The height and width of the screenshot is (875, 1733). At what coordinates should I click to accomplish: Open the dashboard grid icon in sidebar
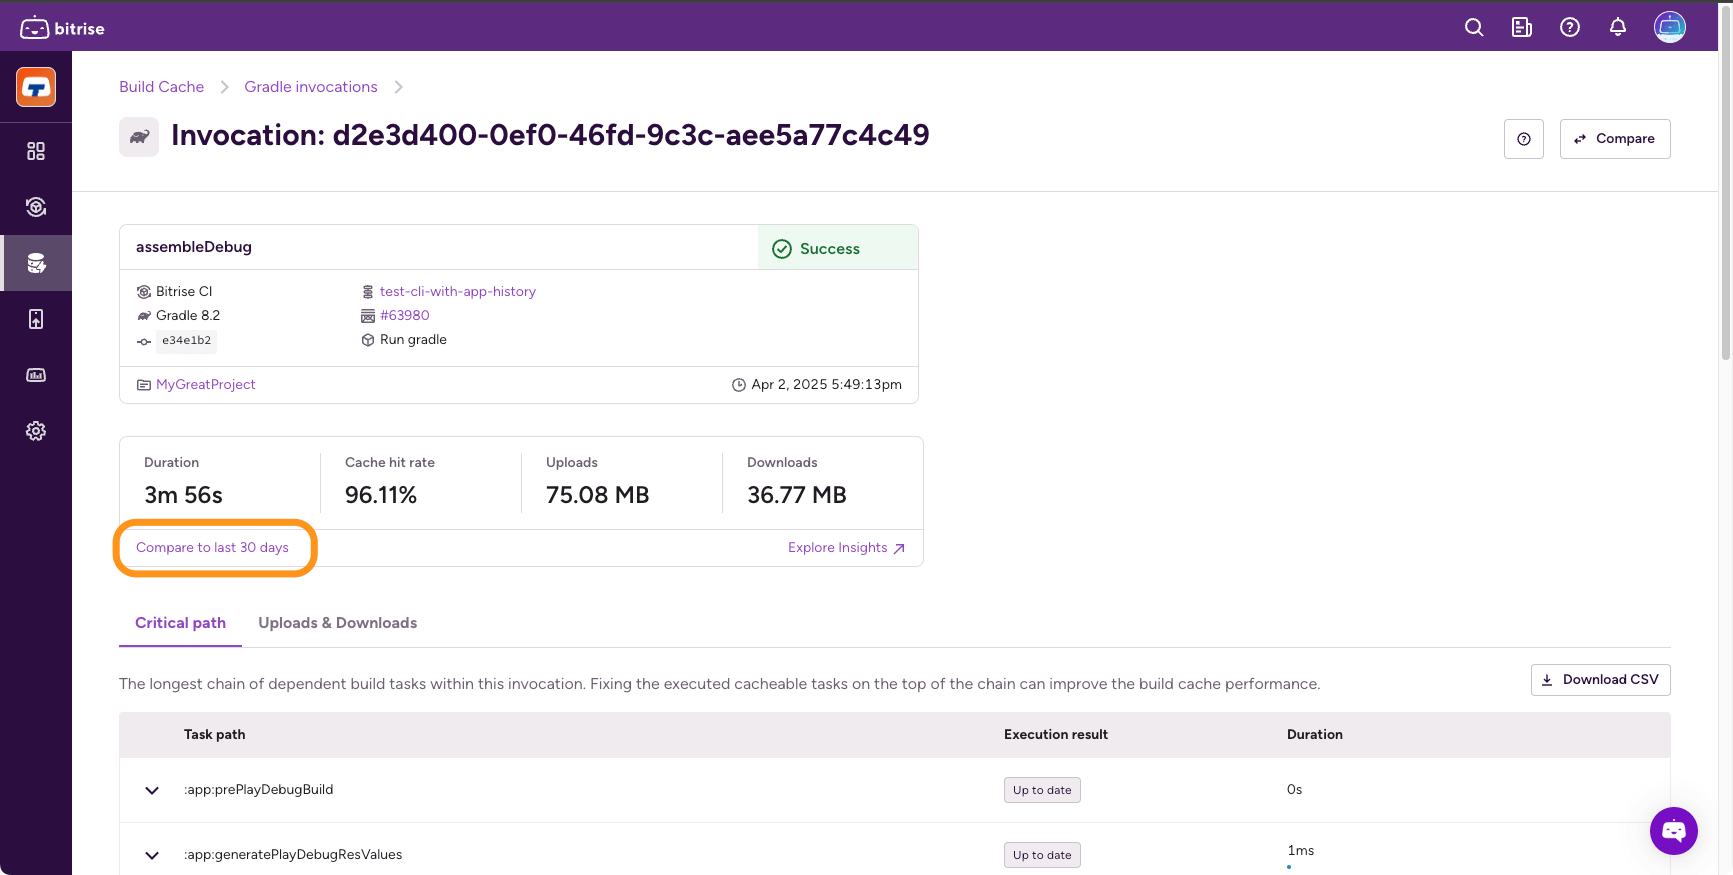pos(36,151)
